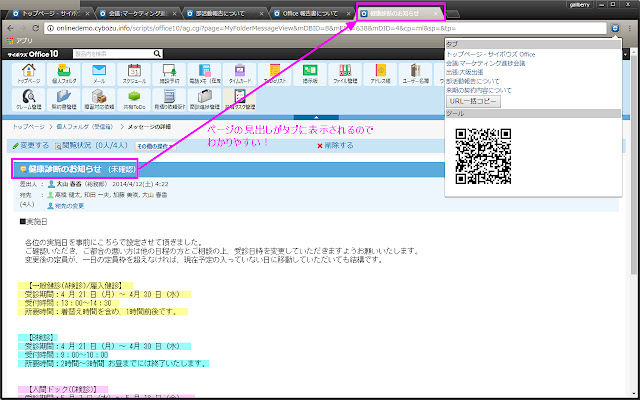This screenshot has height=400, width=640.
Task: Click the アプリ bookmarks apps shortcut
Action: [20, 41]
